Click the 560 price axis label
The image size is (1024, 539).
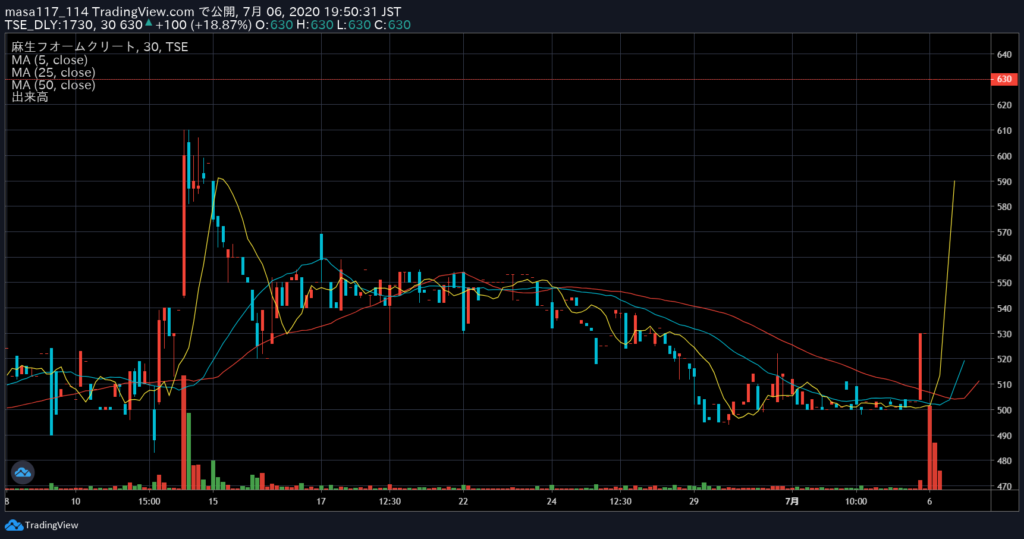pos(1004,257)
